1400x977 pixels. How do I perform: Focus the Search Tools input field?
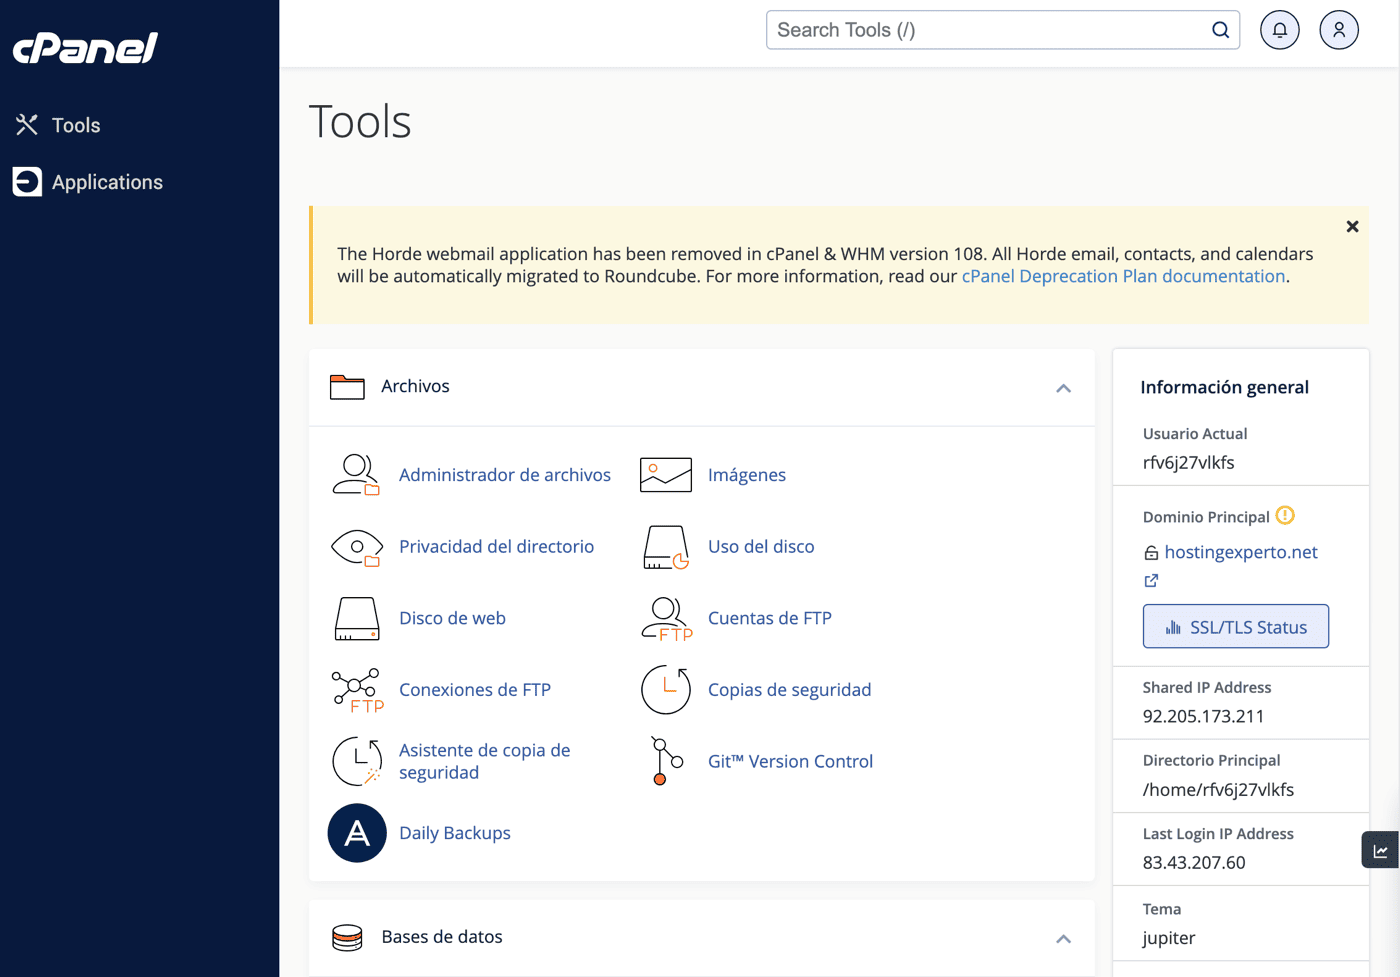(x=1003, y=30)
